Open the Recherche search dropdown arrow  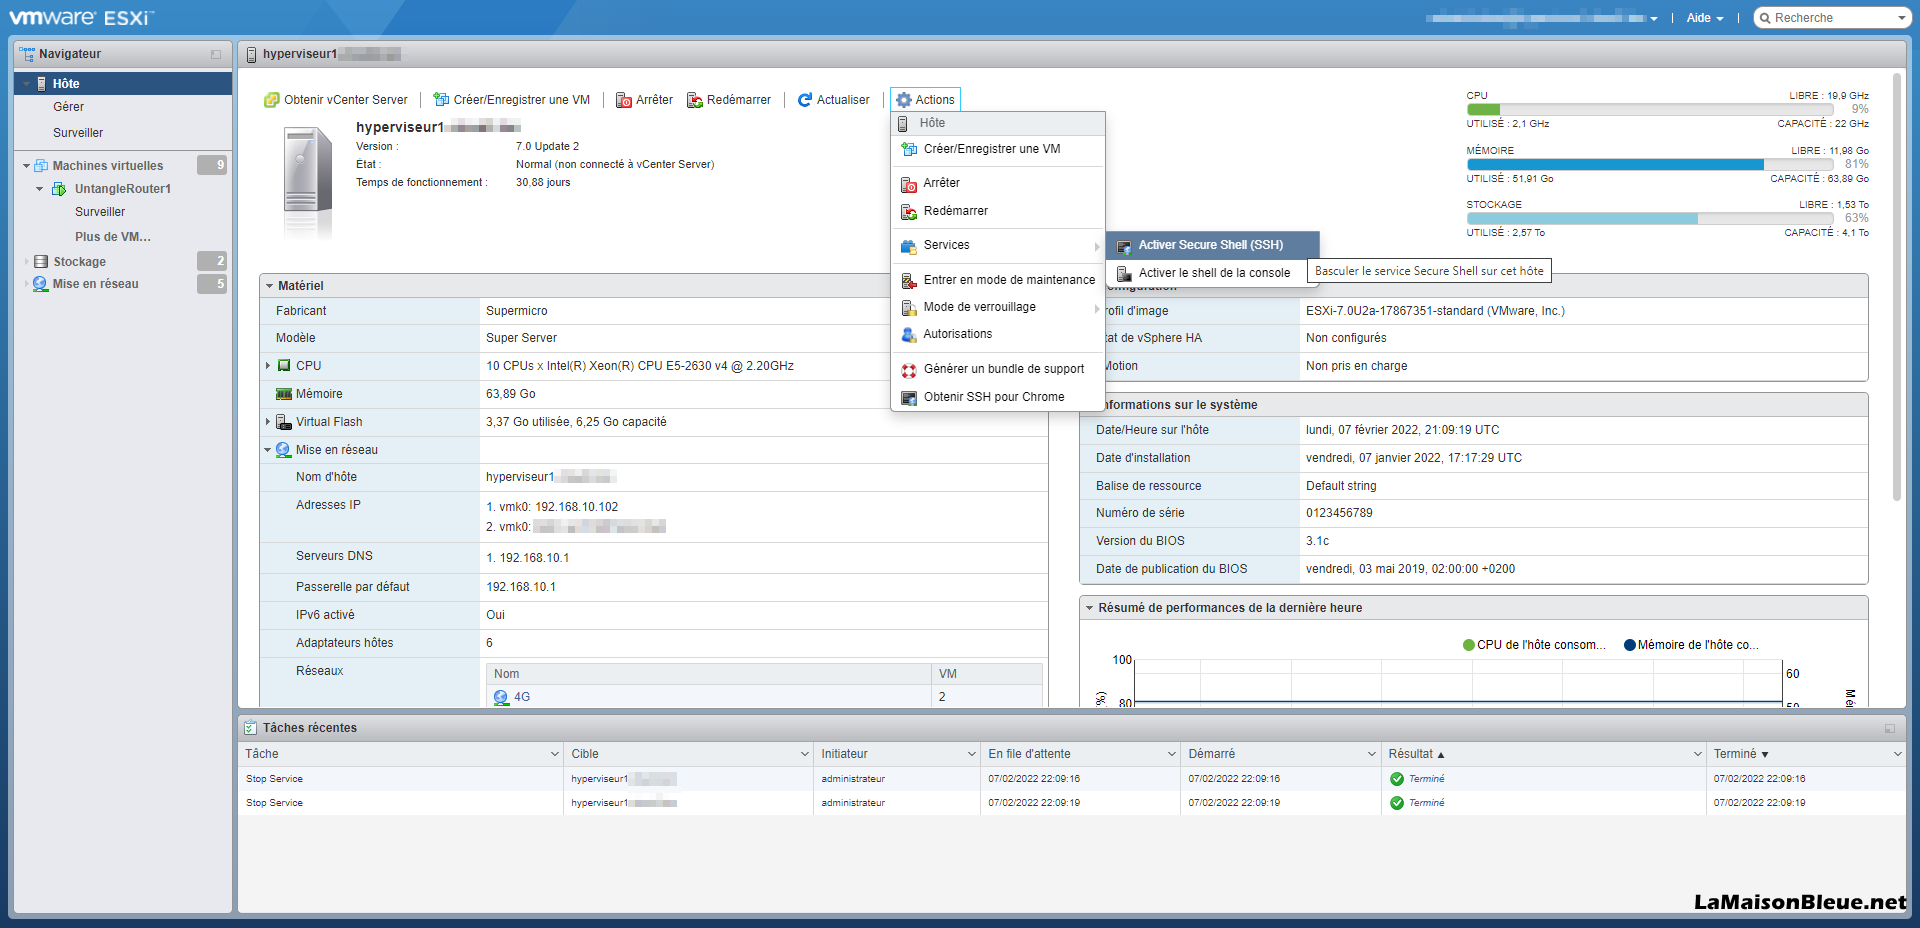pos(1901,18)
